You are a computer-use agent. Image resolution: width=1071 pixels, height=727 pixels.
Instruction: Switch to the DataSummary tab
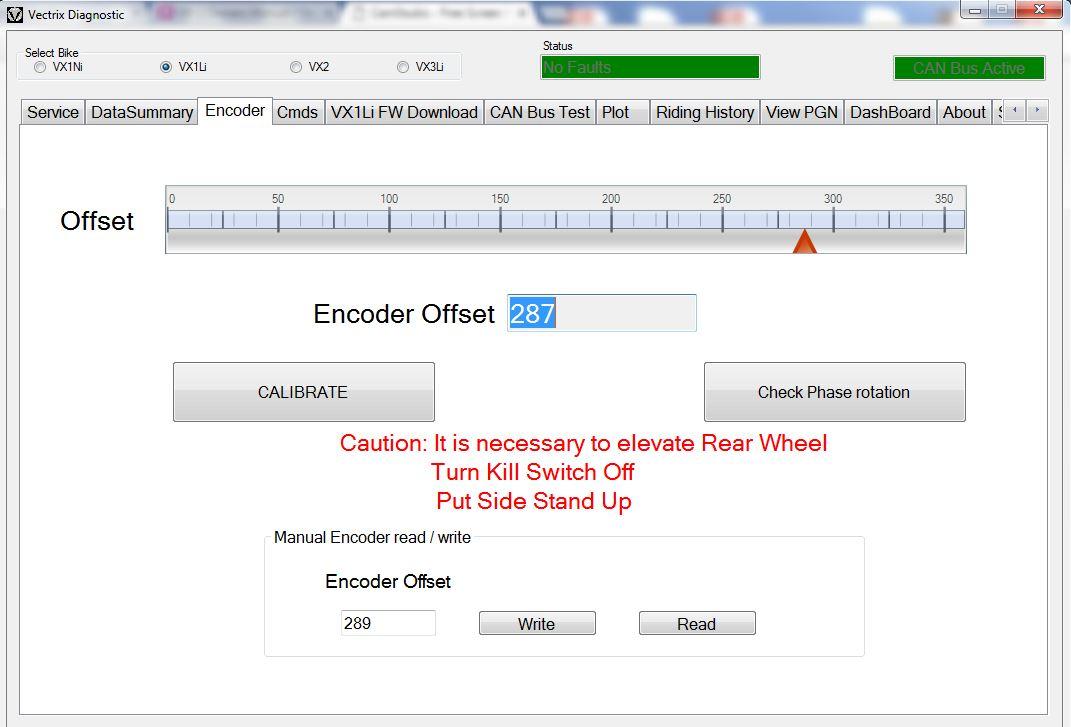point(141,112)
